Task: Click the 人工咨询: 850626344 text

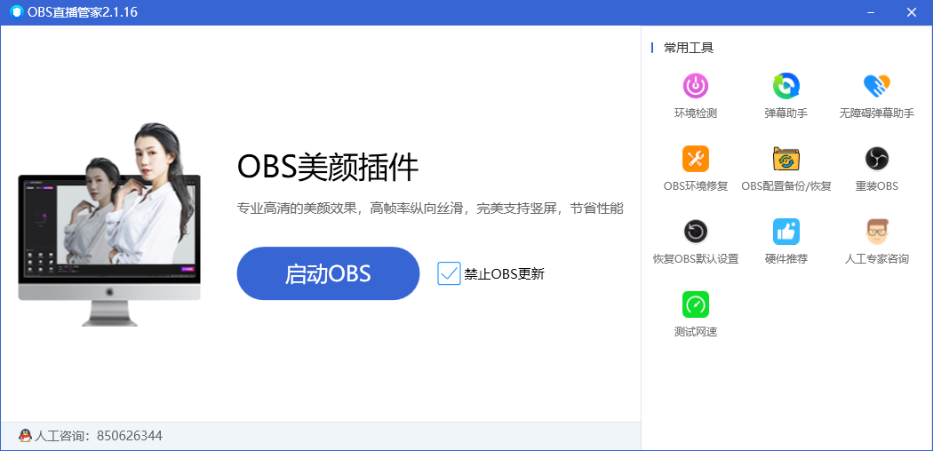Action: (x=98, y=436)
